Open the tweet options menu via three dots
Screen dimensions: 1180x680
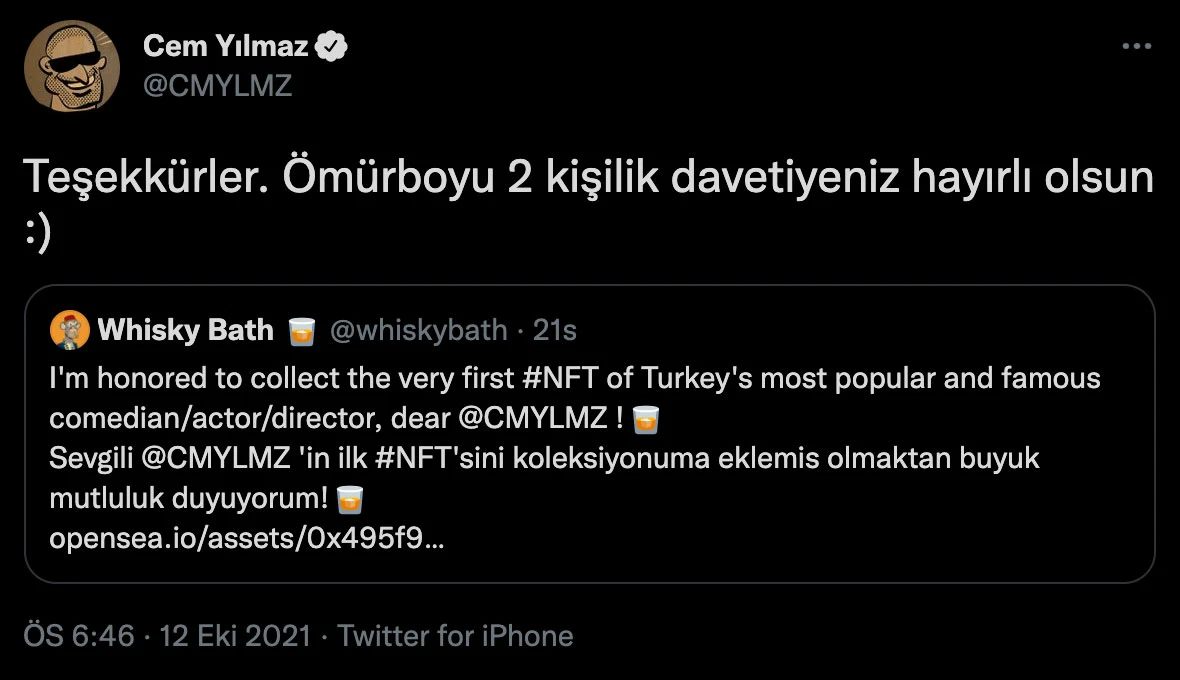tap(1135, 45)
